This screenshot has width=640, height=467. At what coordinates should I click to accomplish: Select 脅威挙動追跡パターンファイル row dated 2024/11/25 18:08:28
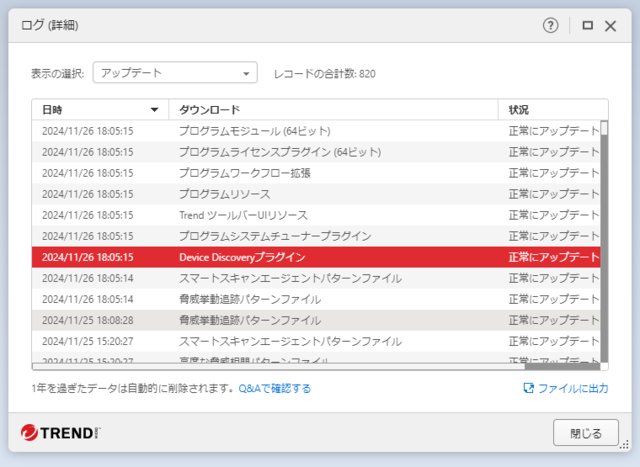[316, 320]
